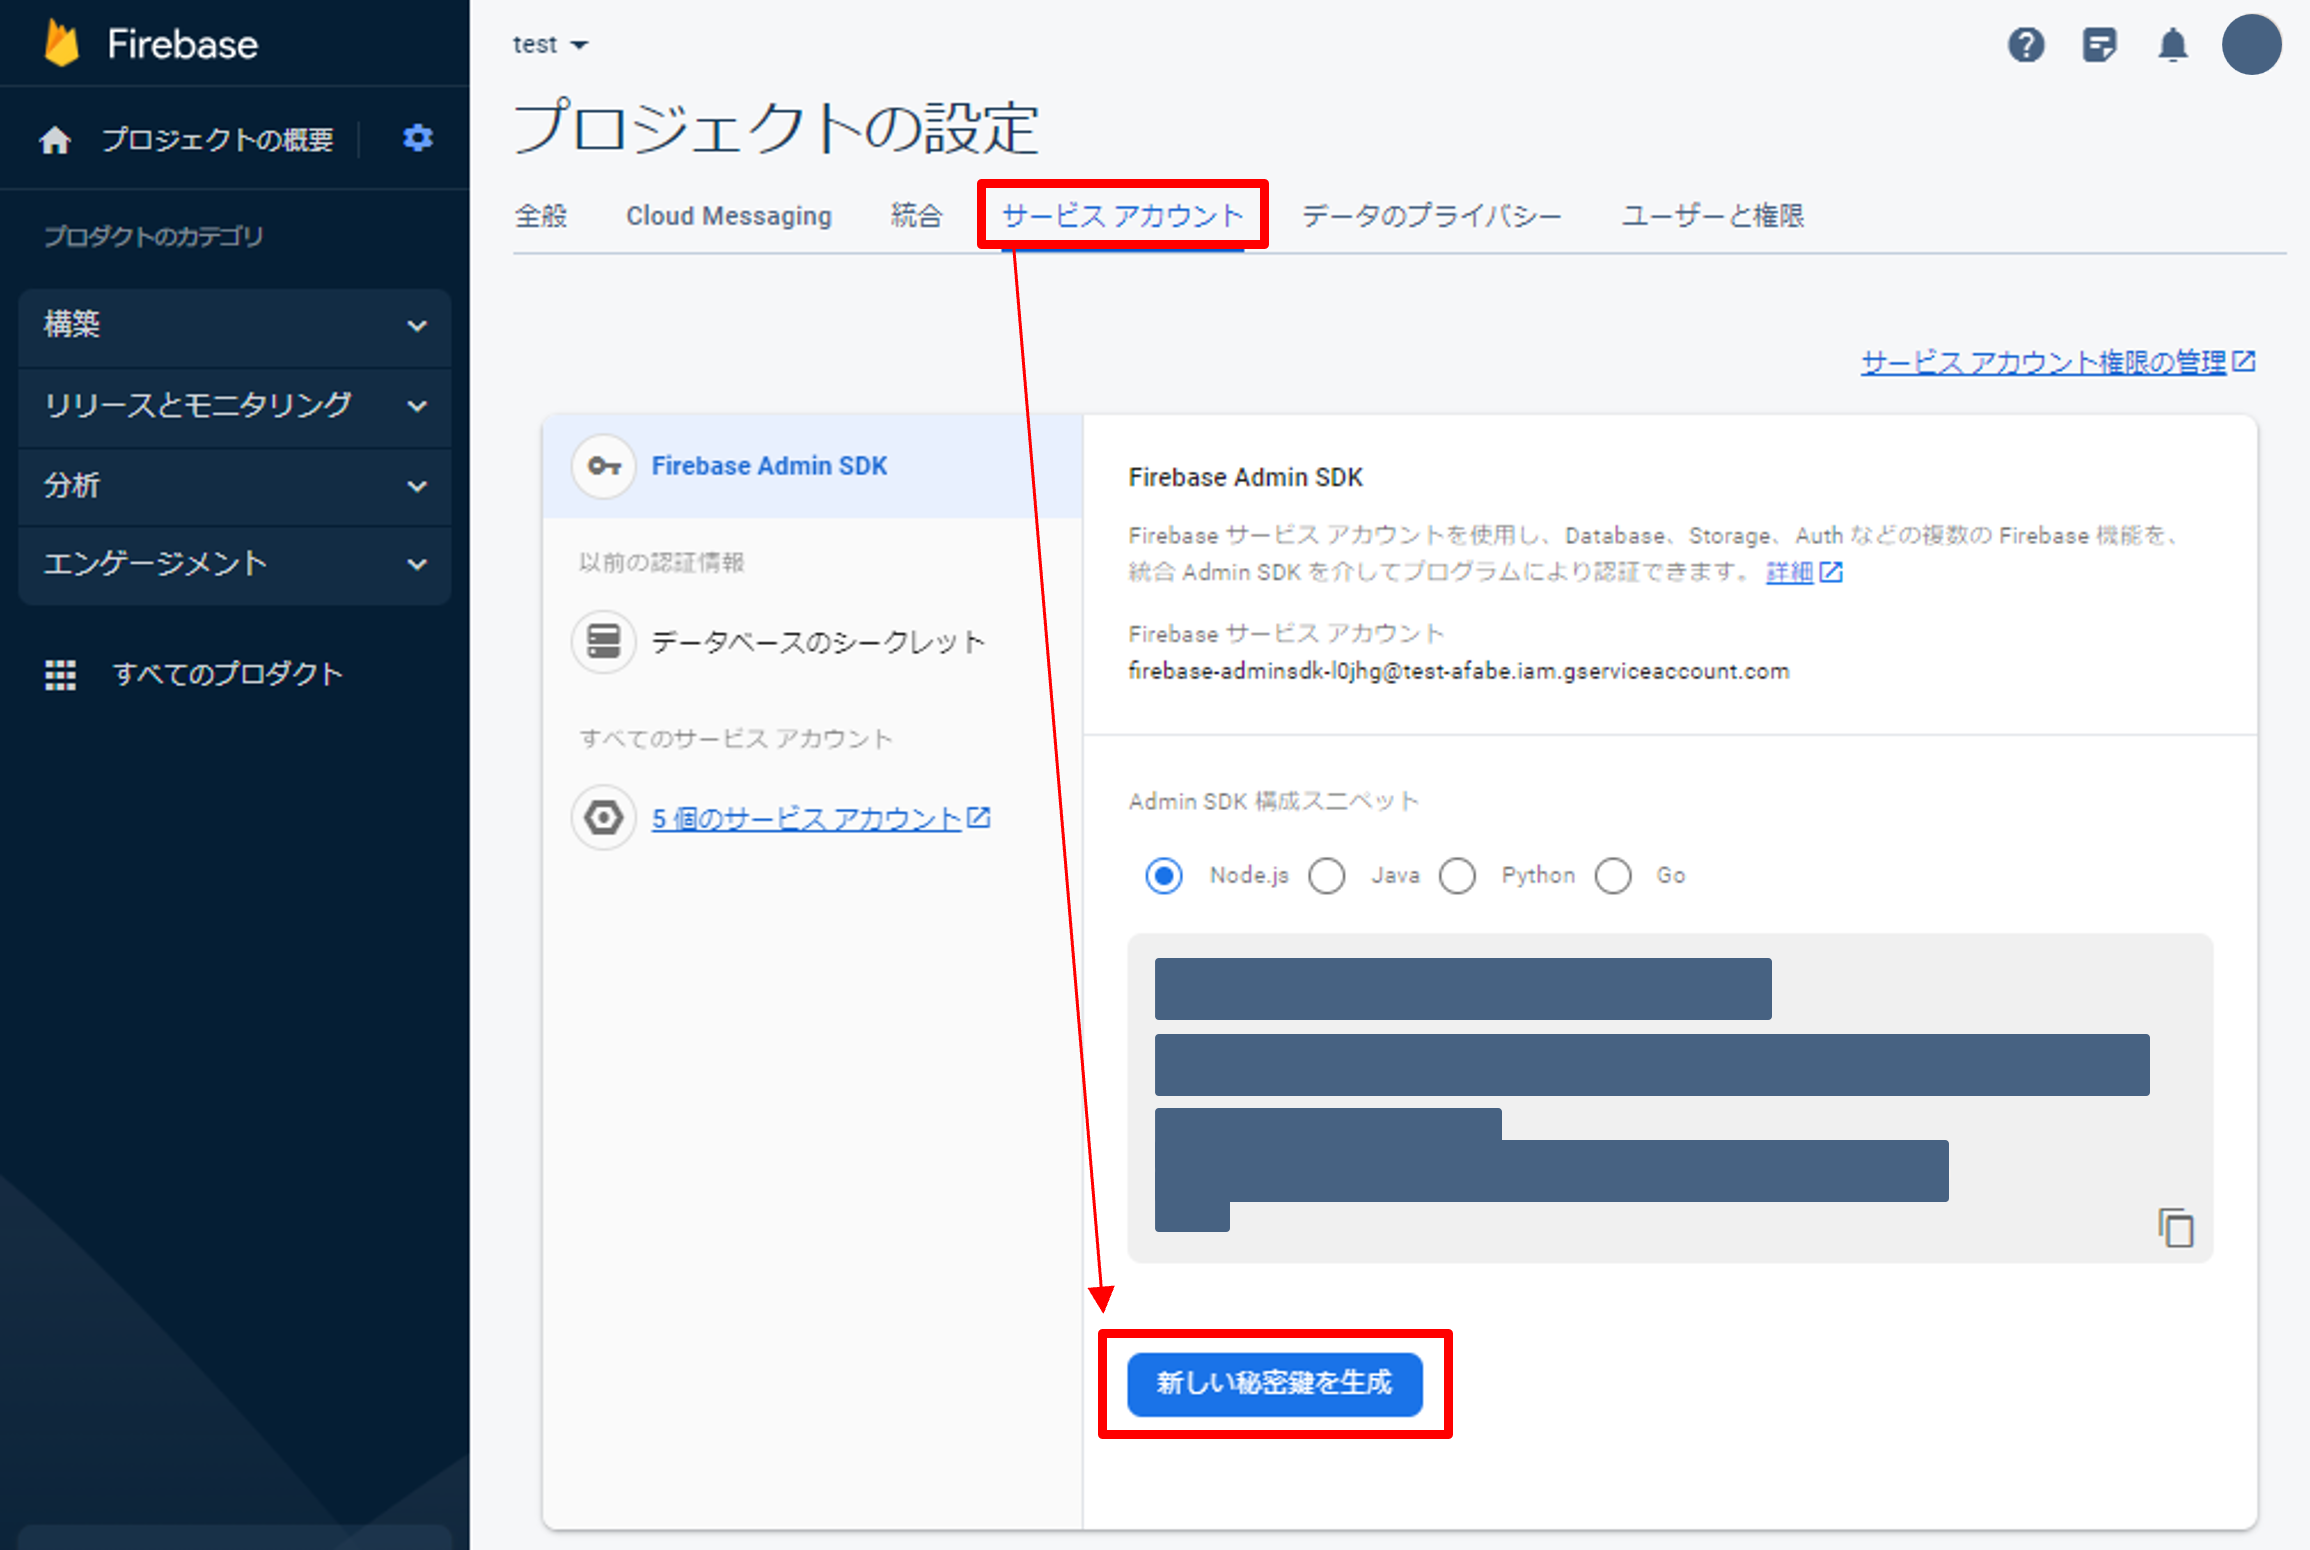Switch to the ユーザーと権限 tab

(1712, 216)
